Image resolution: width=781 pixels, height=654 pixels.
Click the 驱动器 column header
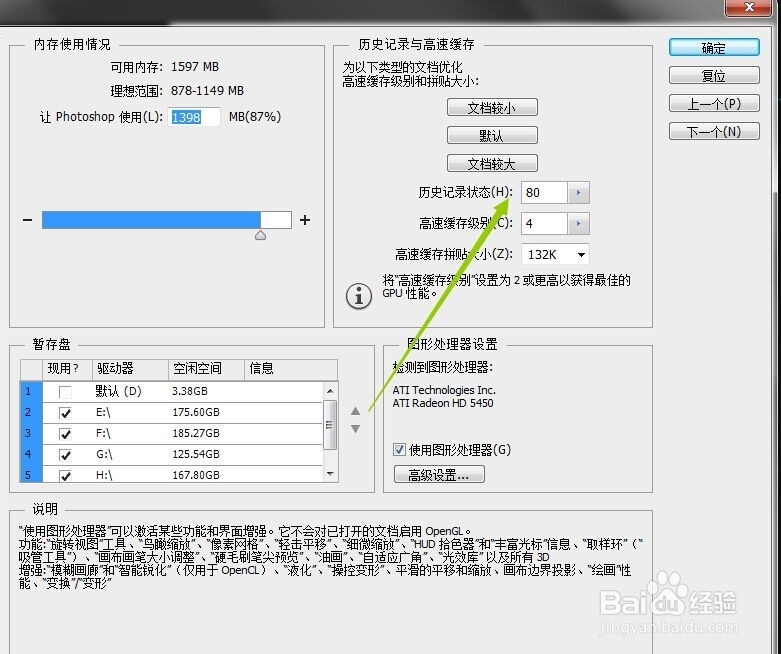(x=130, y=369)
